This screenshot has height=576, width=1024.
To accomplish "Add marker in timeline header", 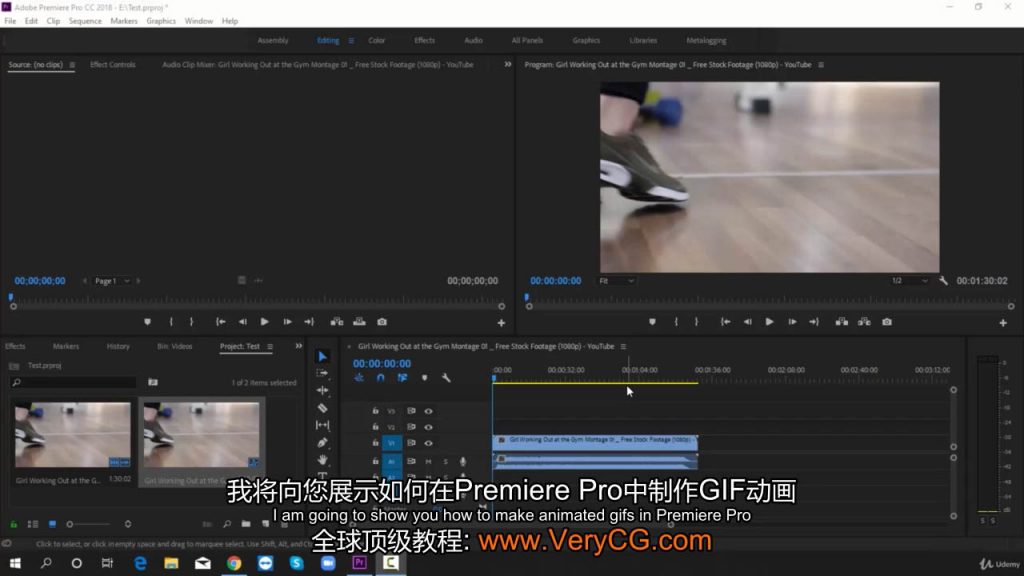I will coord(424,378).
